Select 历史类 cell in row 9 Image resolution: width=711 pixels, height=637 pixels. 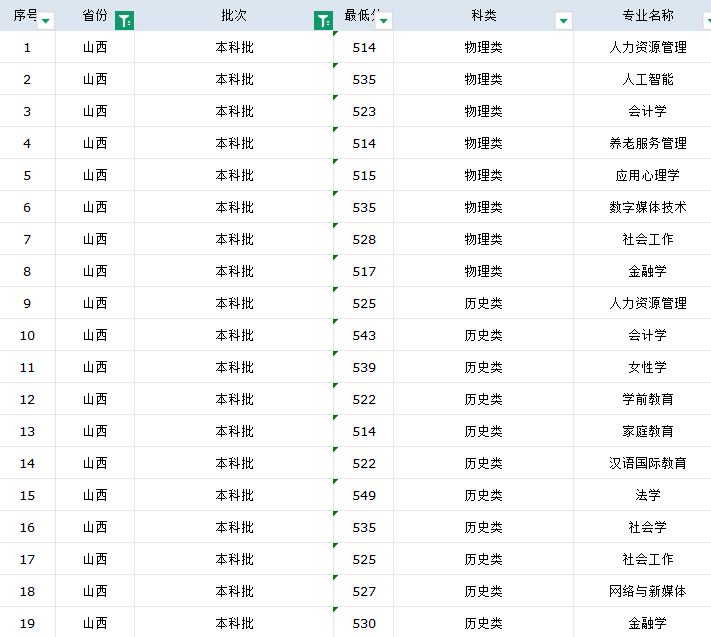click(x=483, y=303)
